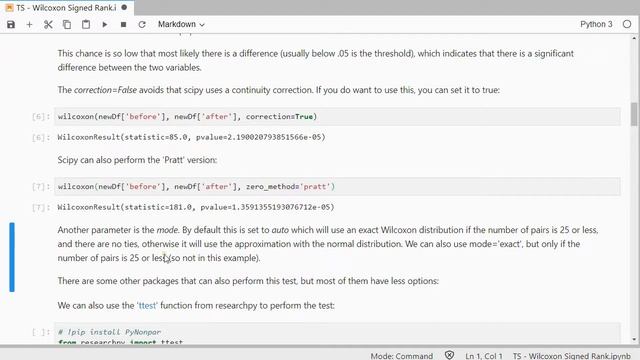This screenshot has width=640, height=360.
Task: Click the unsaved-changes dot on the notebook tab
Action: point(124,7)
